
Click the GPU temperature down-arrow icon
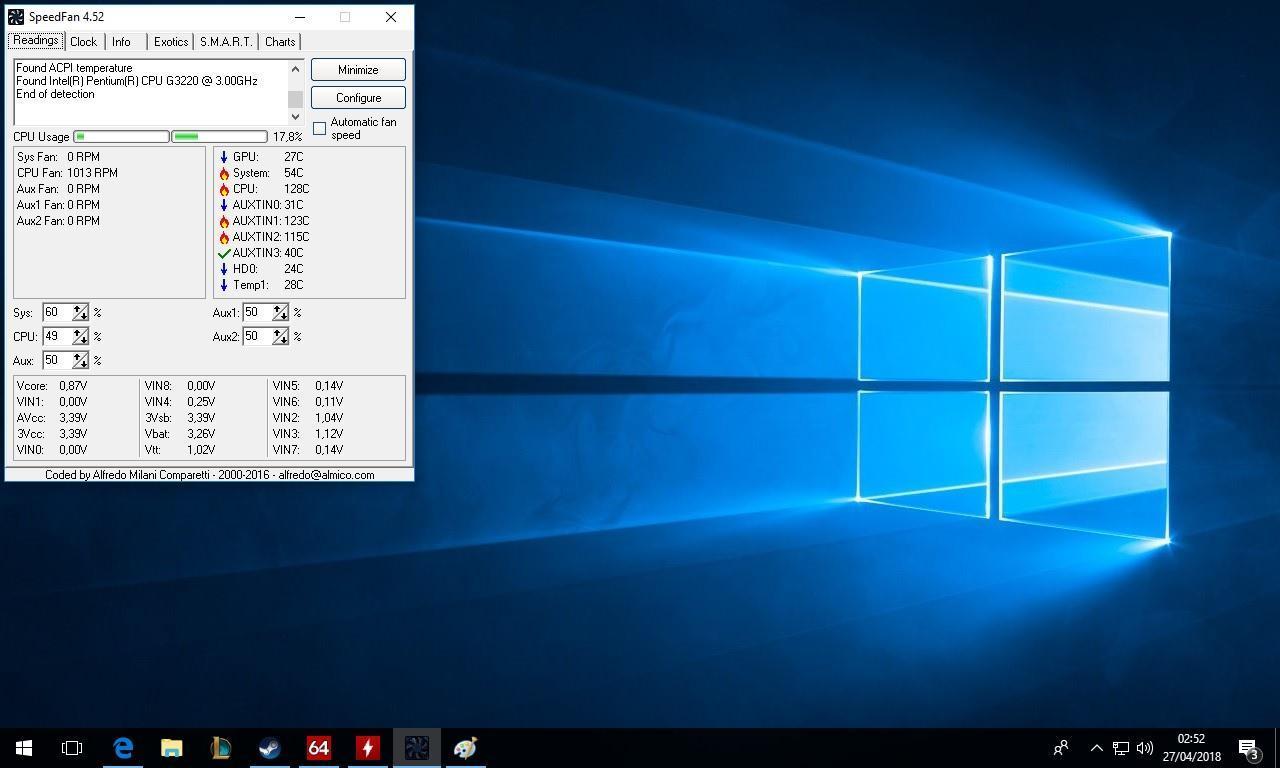[224, 157]
